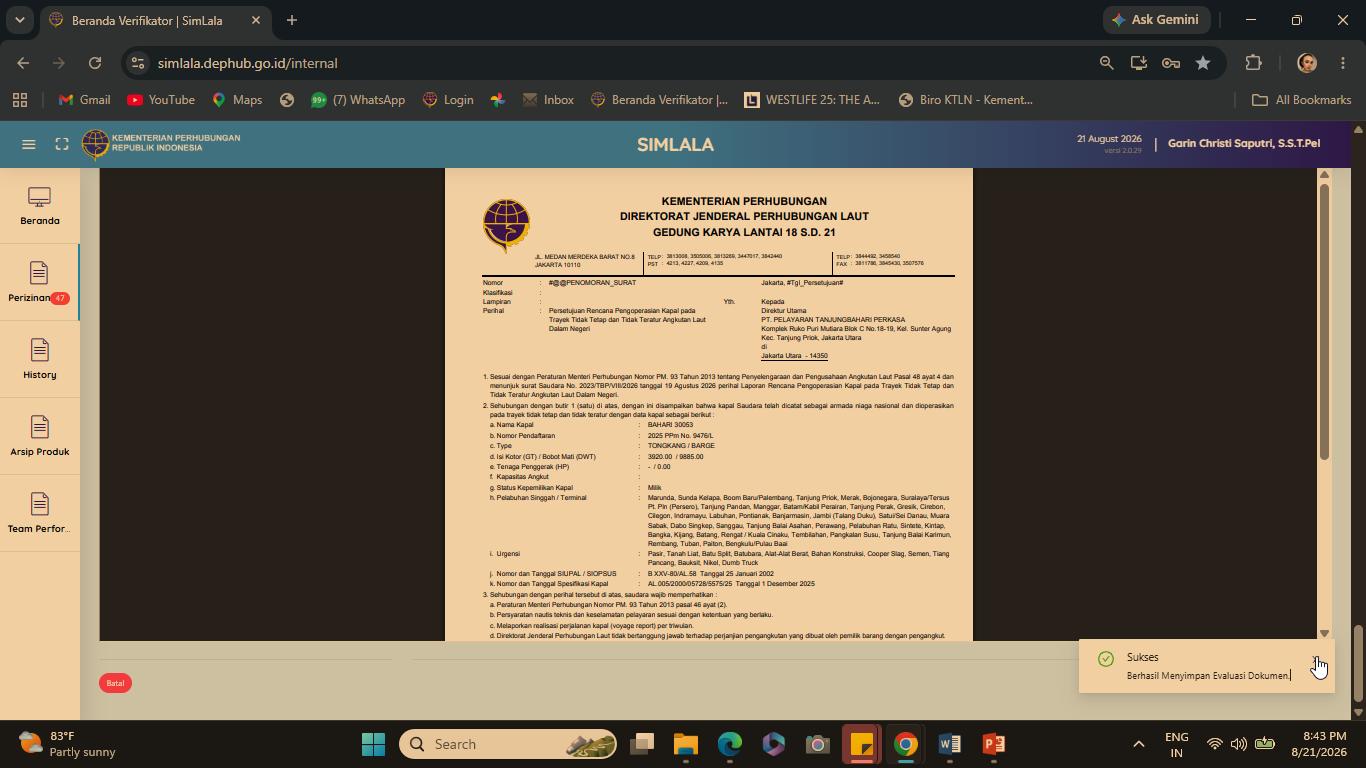Expand All Bookmarks folder

[1302, 100]
